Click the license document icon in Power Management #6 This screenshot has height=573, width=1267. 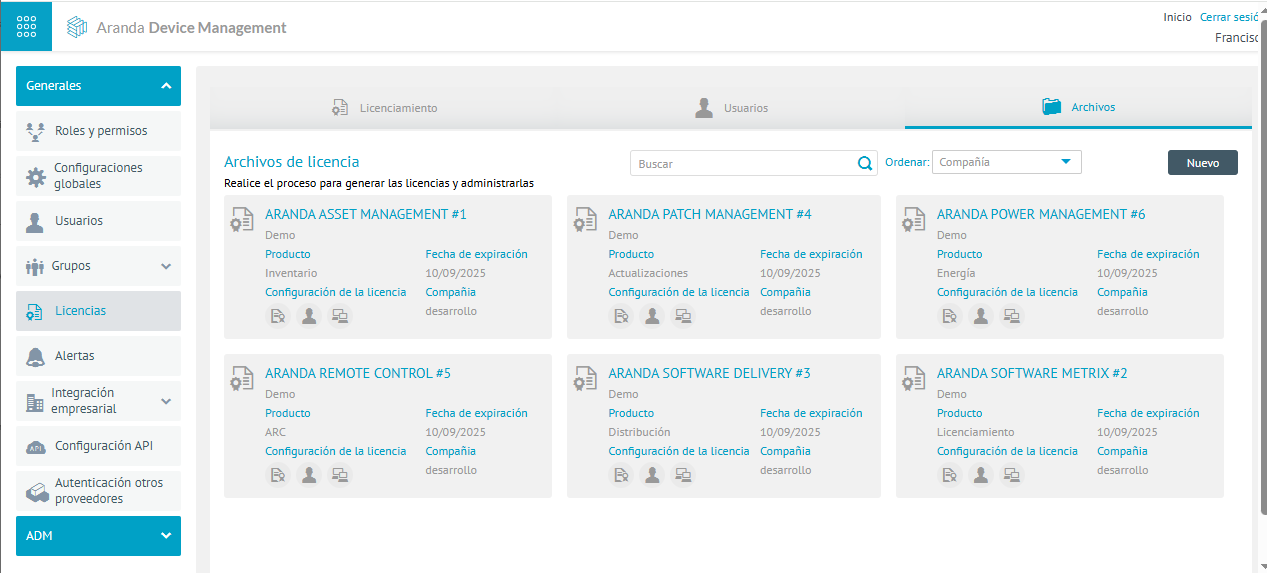[x=950, y=316]
